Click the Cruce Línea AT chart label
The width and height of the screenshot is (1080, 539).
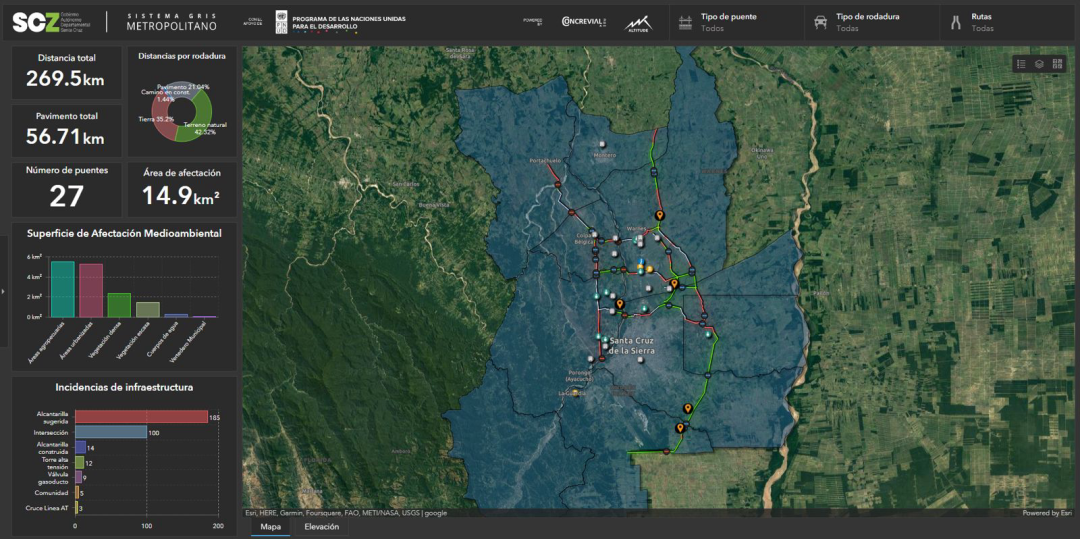[x=47, y=509]
